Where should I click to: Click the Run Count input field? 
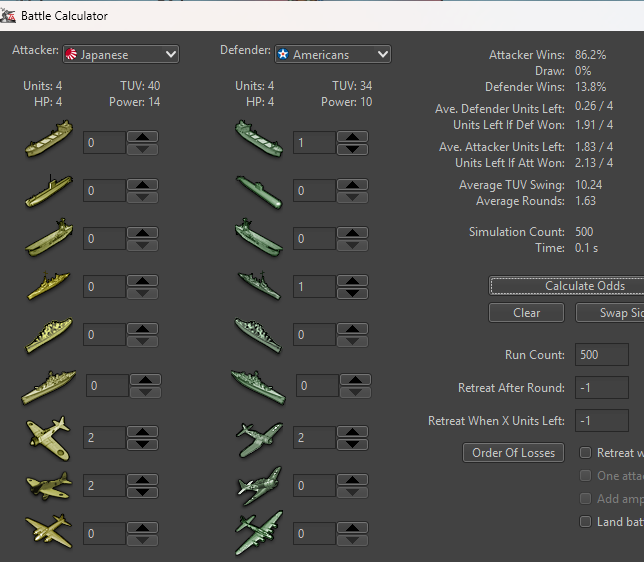point(602,355)
